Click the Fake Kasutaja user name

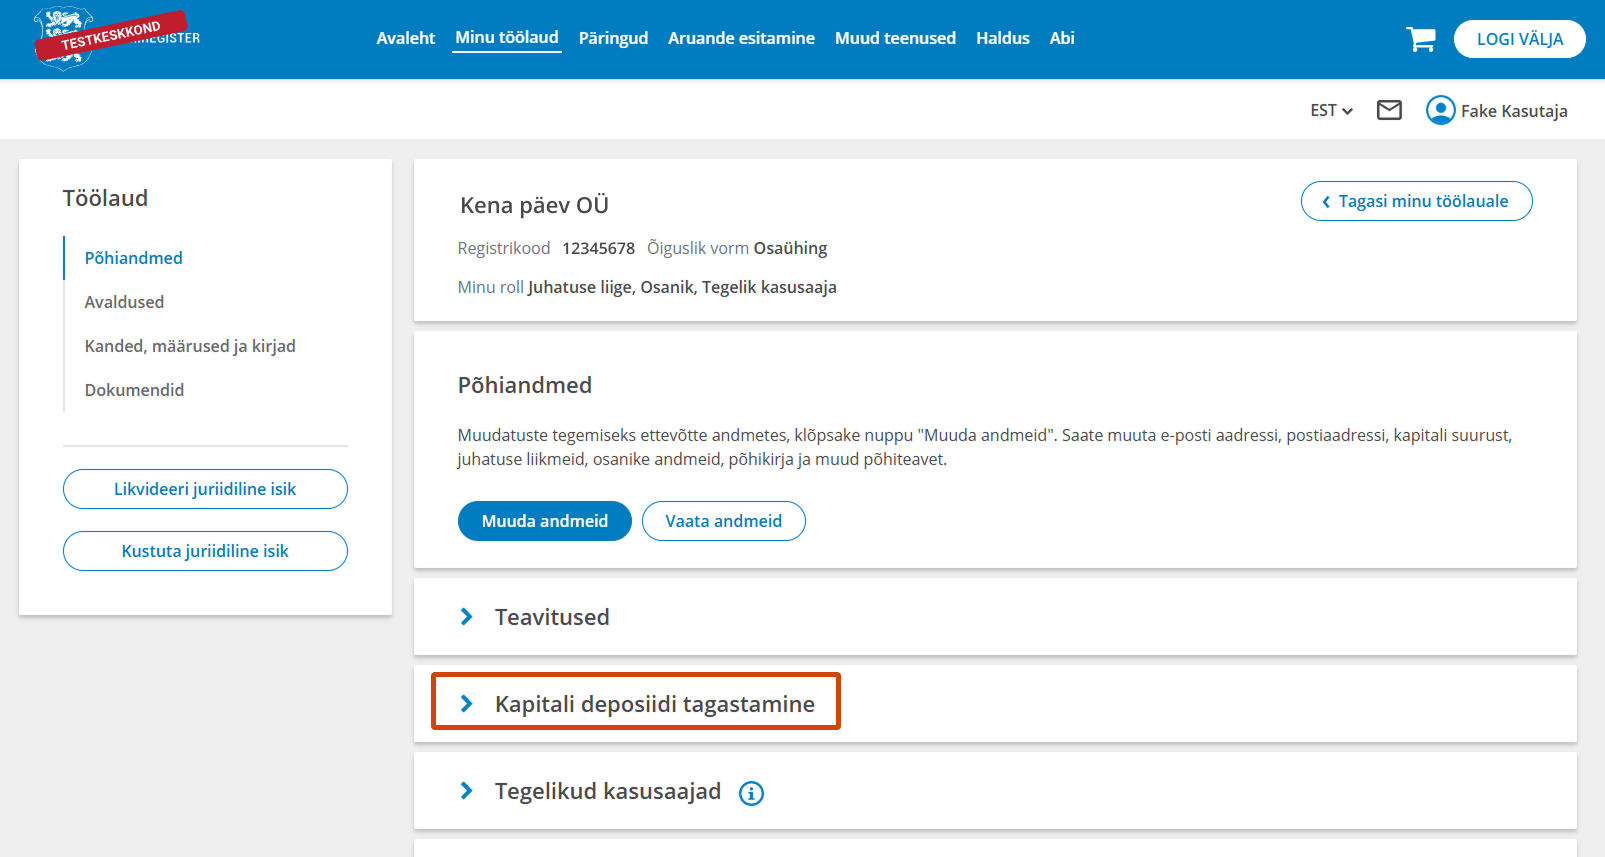(x=1514, y=111)
